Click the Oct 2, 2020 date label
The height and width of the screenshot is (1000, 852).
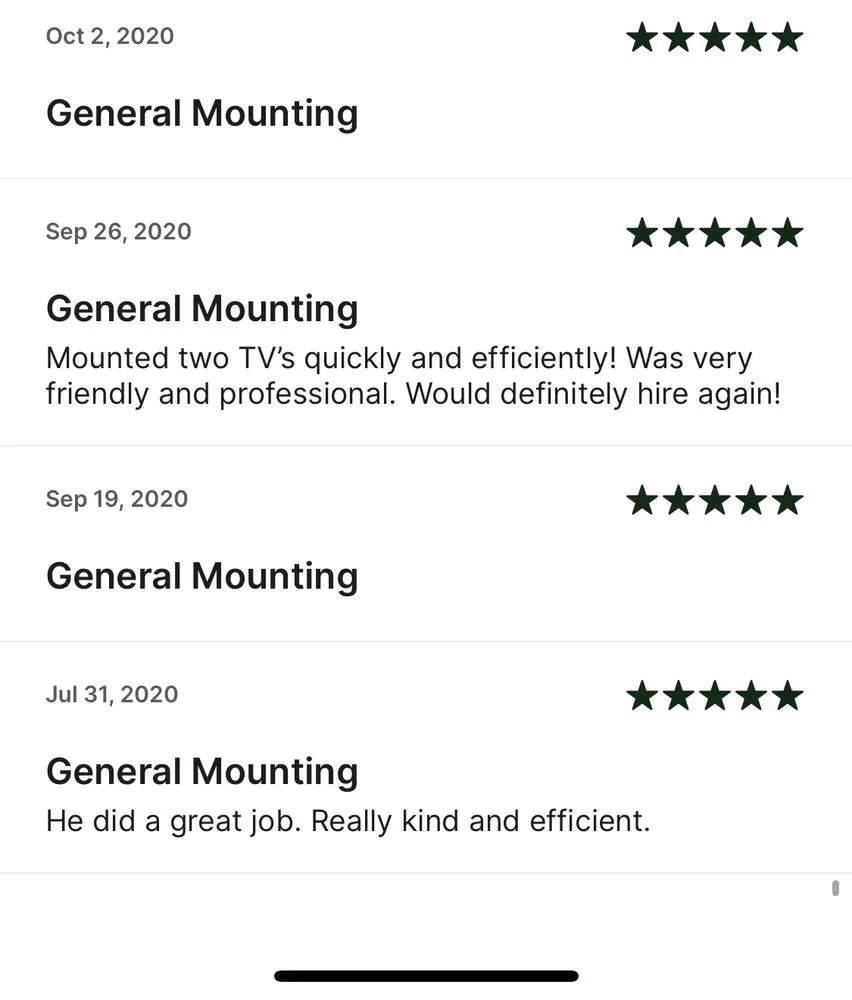point(110,37)
